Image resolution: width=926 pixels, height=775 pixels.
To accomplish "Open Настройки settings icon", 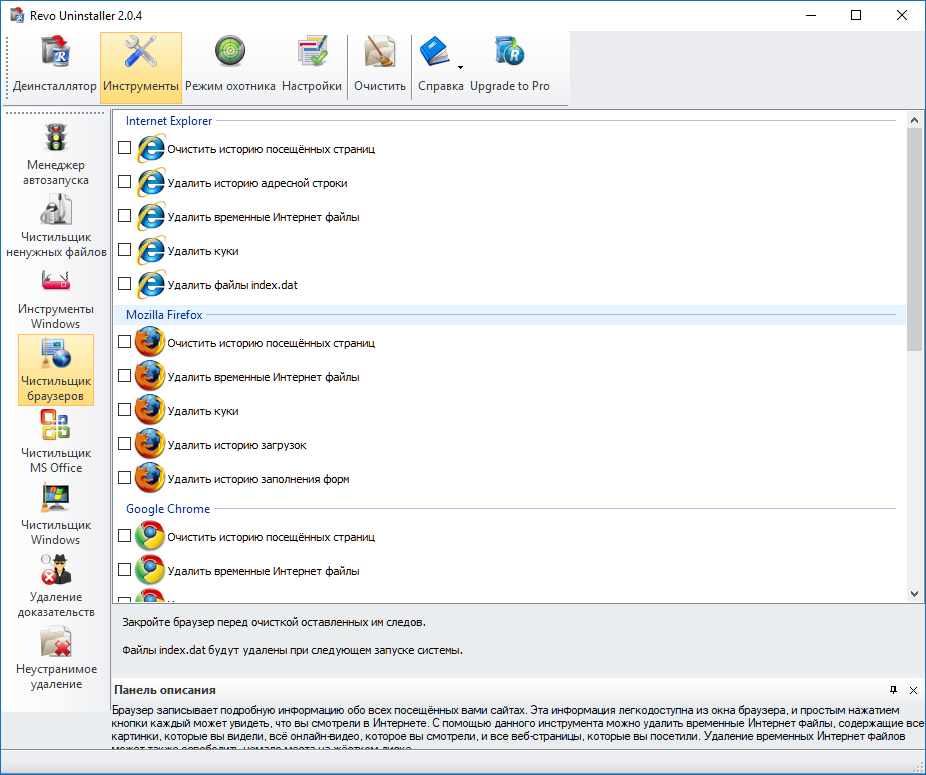I will pos(312,66).
